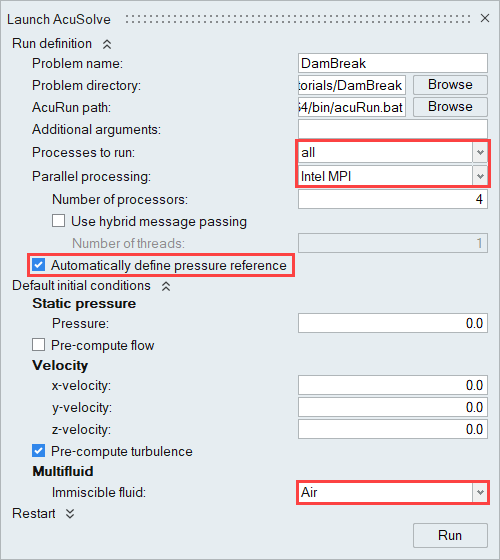Enable the Pre-compute flow checkbox
This screenshot has height=560, width=500.
click(x=39, y=345)
